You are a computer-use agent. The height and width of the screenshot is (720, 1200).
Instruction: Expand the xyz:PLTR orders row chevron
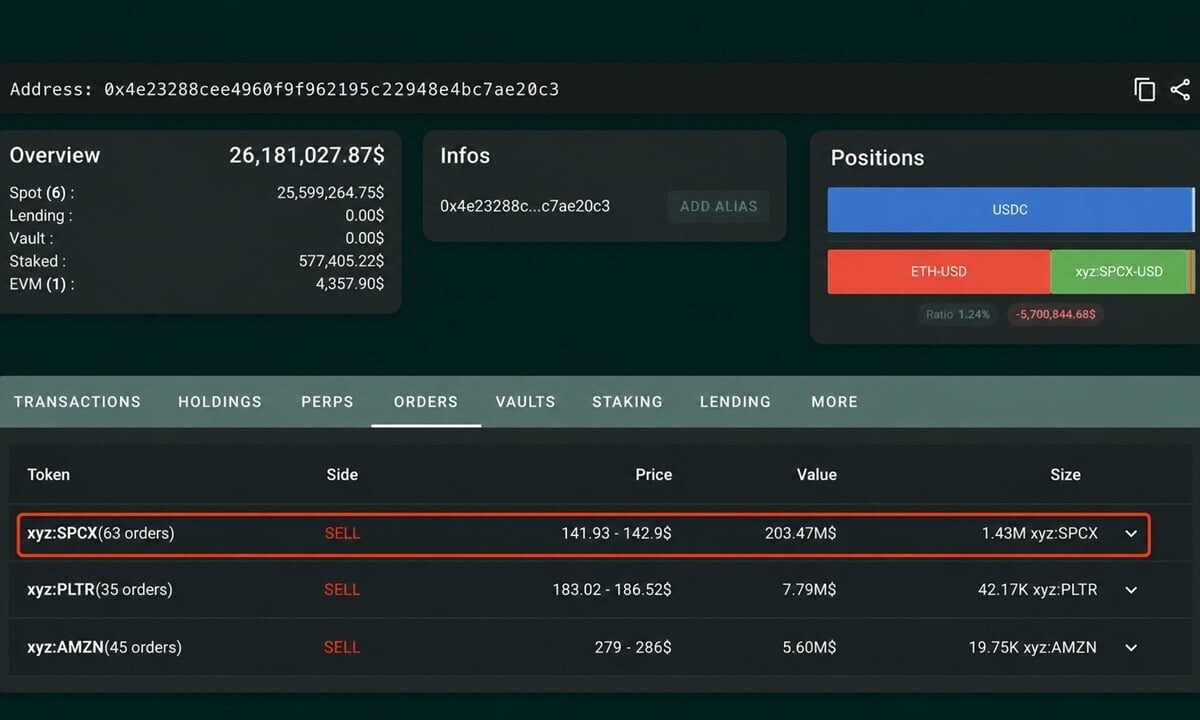(1131, 590)
